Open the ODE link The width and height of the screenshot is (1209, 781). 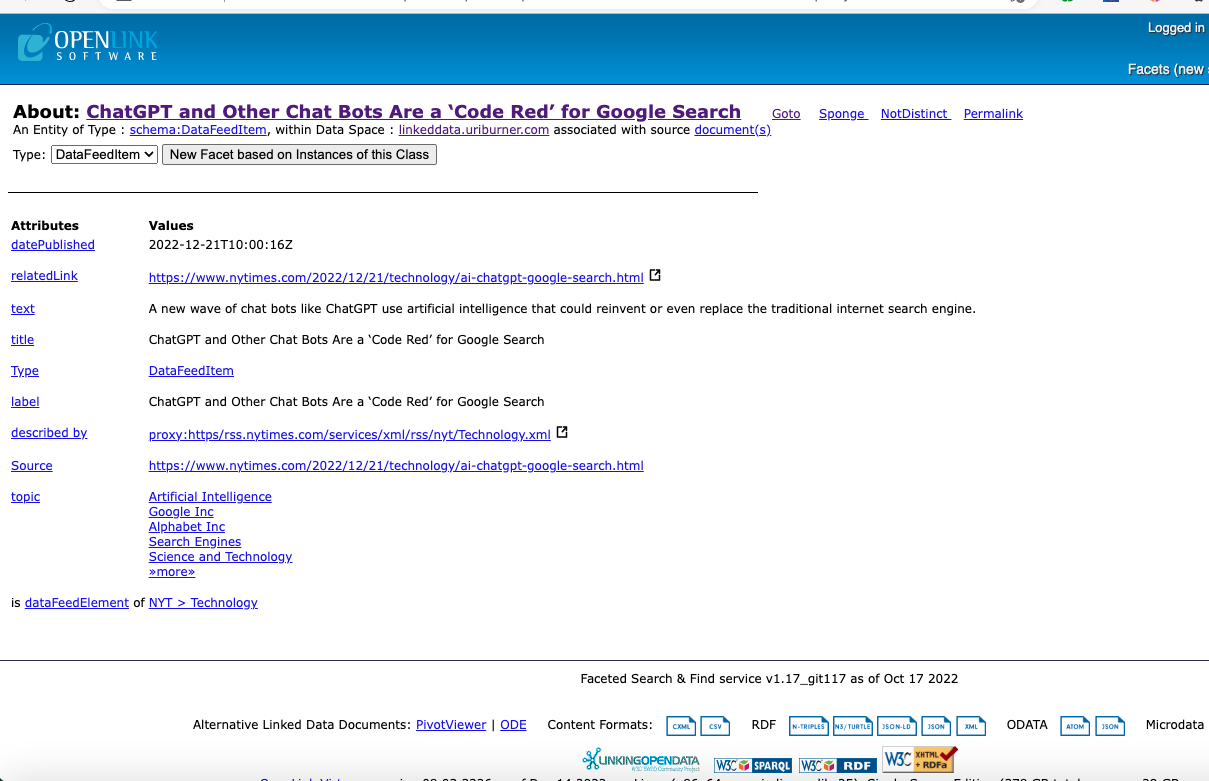[513, 725]
